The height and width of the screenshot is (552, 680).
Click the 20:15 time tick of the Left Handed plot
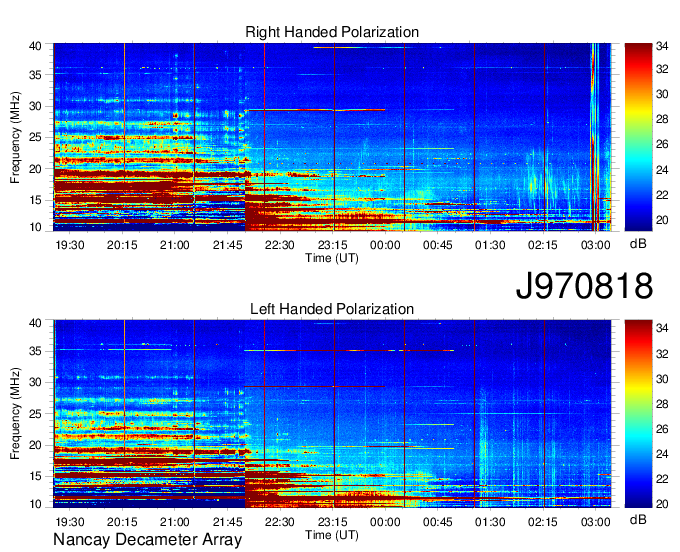pos(122,522)
